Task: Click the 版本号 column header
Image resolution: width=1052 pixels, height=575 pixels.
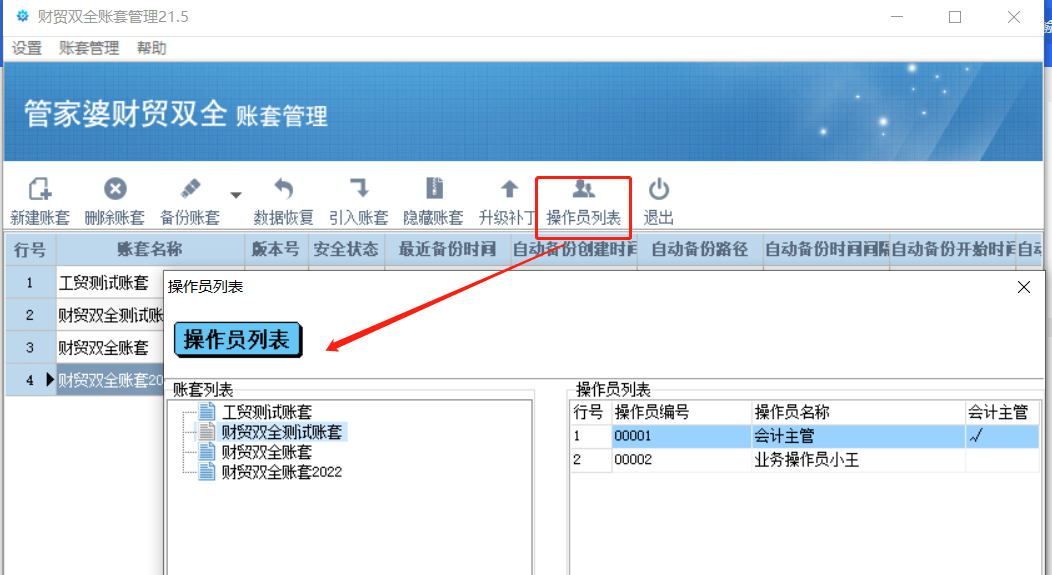Action: 276,250
